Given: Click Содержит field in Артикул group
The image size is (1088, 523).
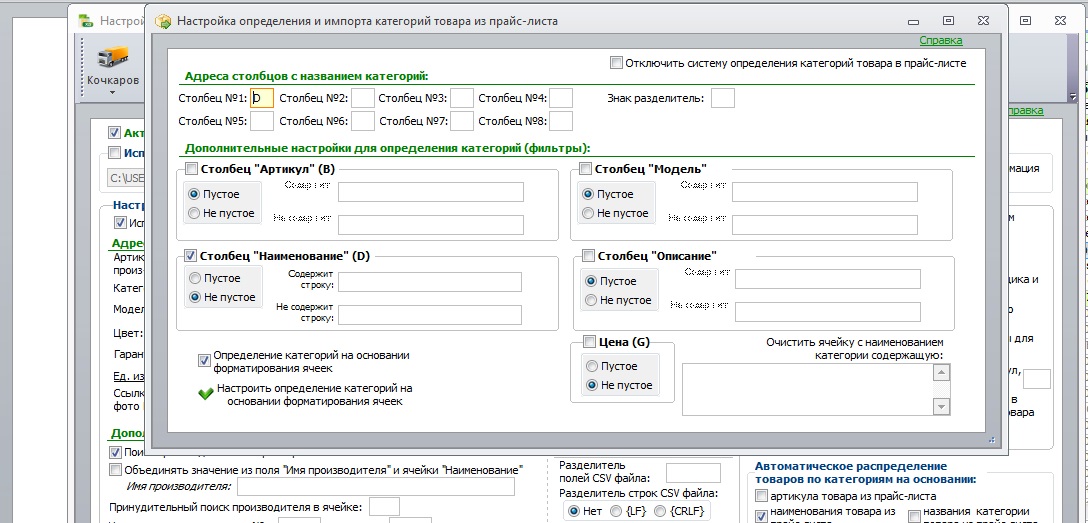Looking at the screenshot, I should tap(431, 192).
